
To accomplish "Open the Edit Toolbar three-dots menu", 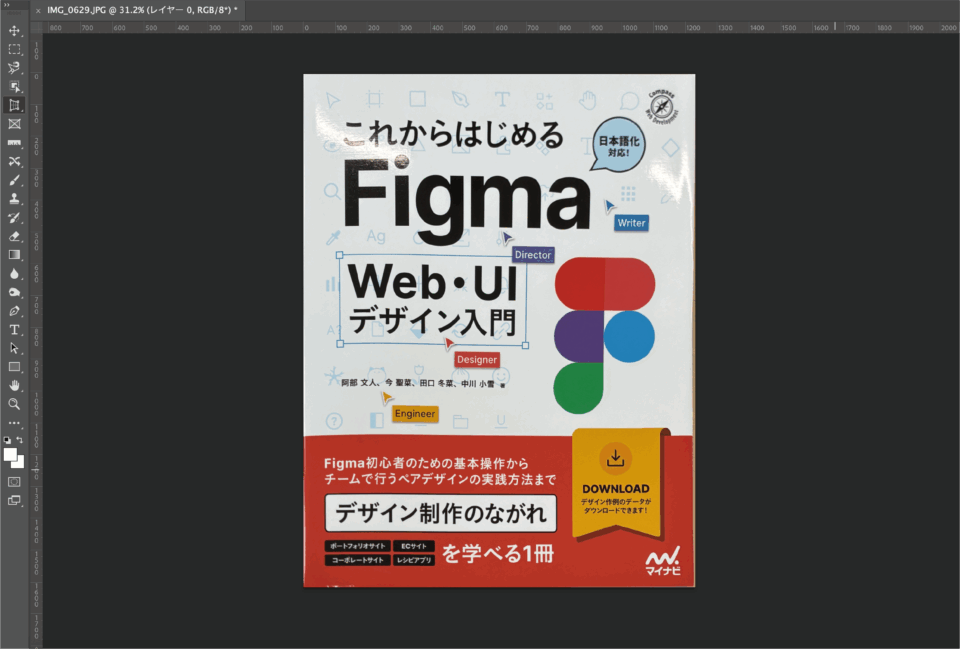I will tap(14, 422).
